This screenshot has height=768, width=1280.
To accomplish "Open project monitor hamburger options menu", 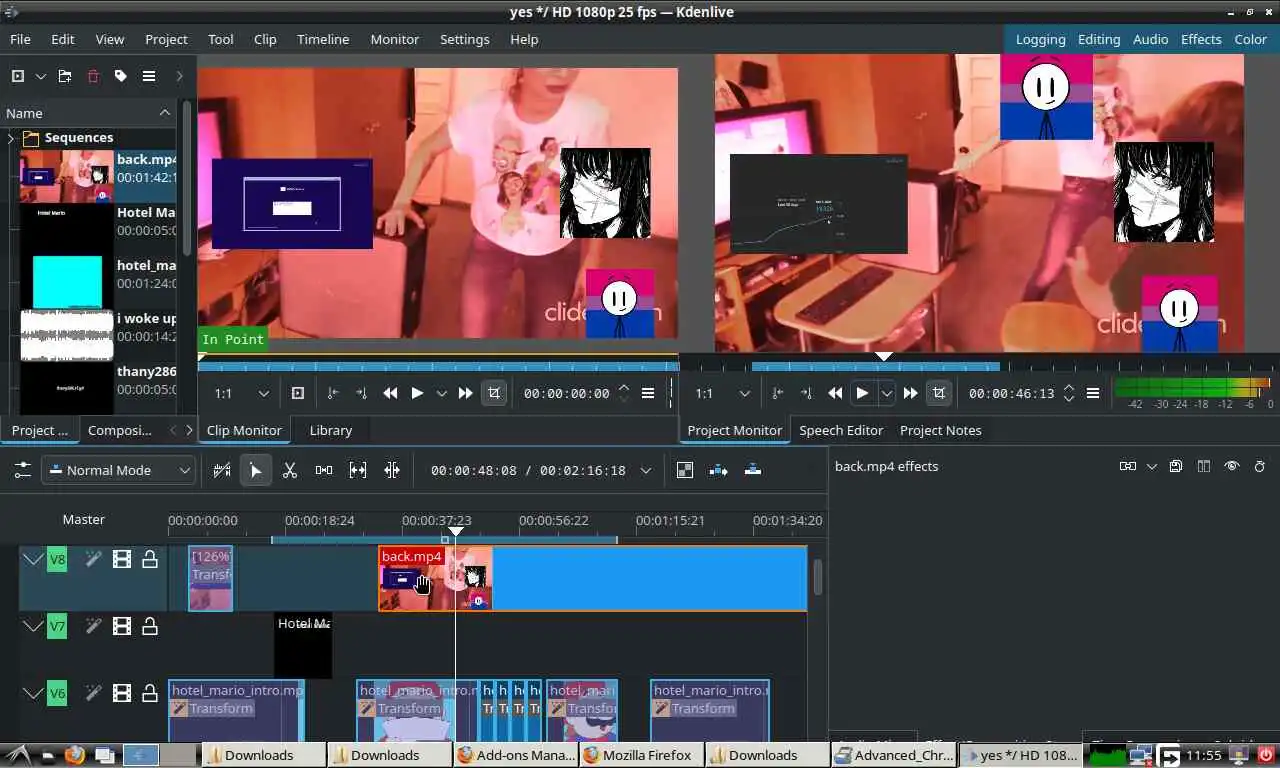I will (x=1093, y=393).
